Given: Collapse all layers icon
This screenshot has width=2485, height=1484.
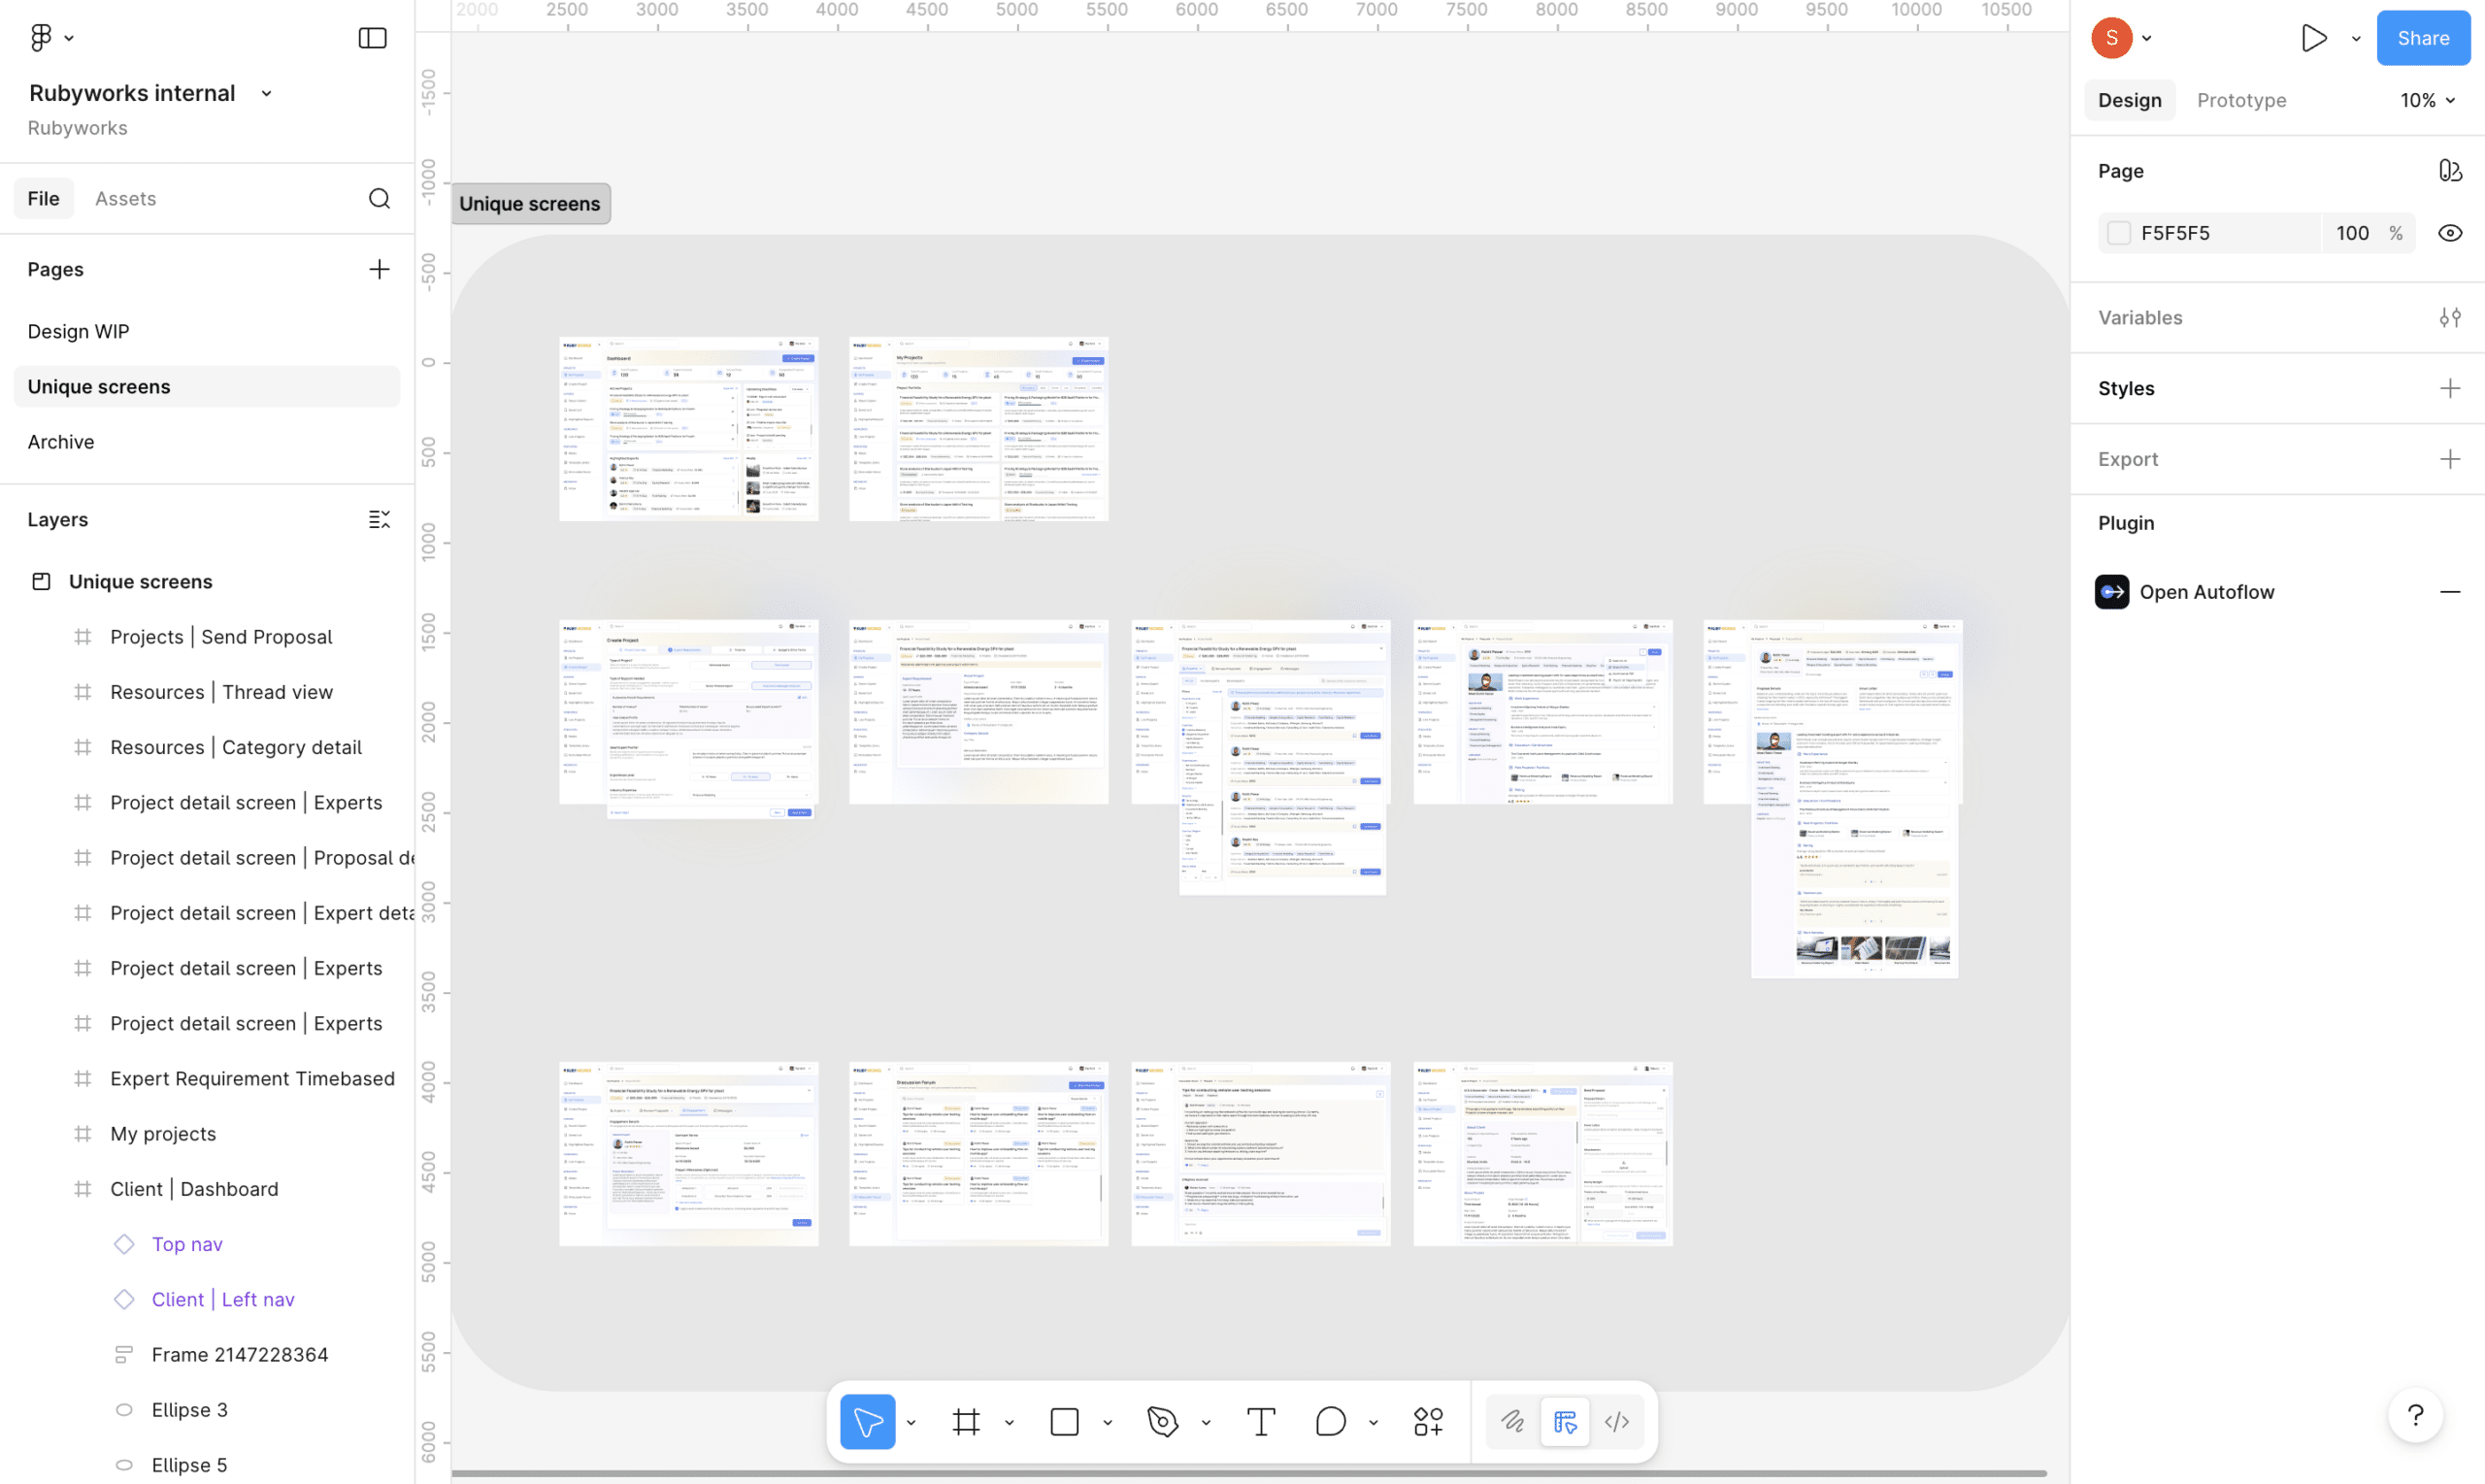Looking at the screenshot, I should (x=379, y=519).
